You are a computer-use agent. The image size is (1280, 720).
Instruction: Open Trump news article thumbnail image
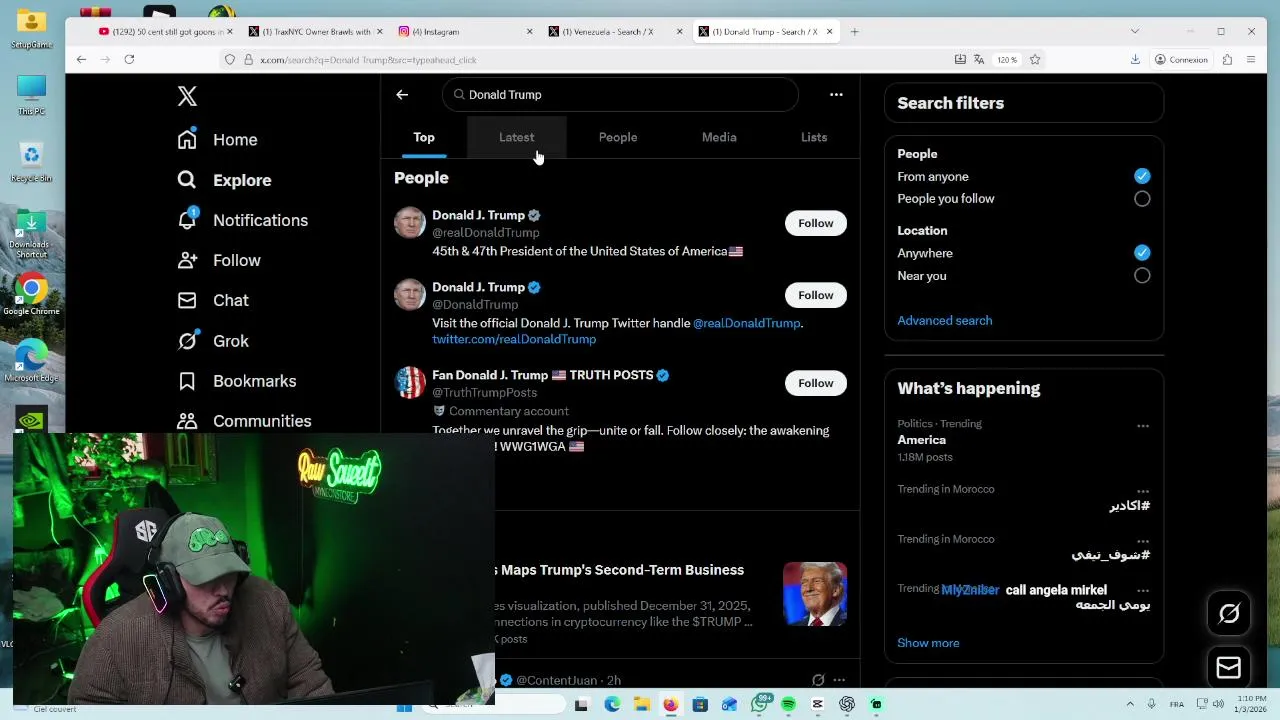(x=815, y=594)
